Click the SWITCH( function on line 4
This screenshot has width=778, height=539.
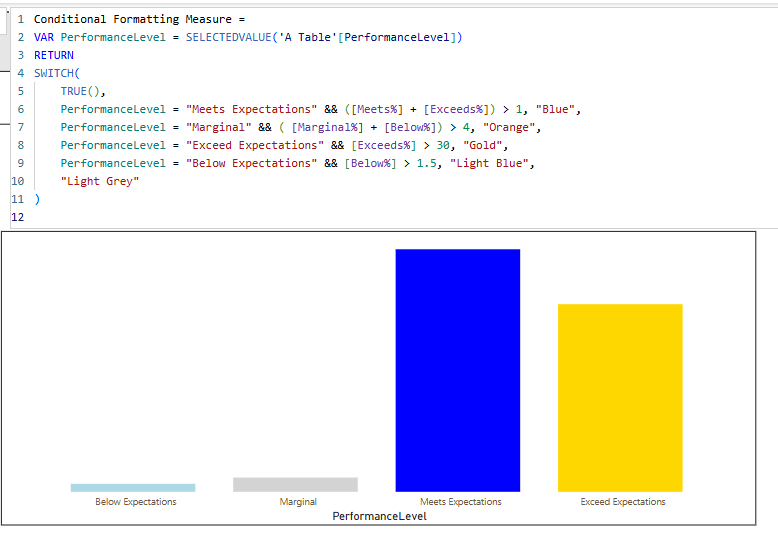(57, 73)
